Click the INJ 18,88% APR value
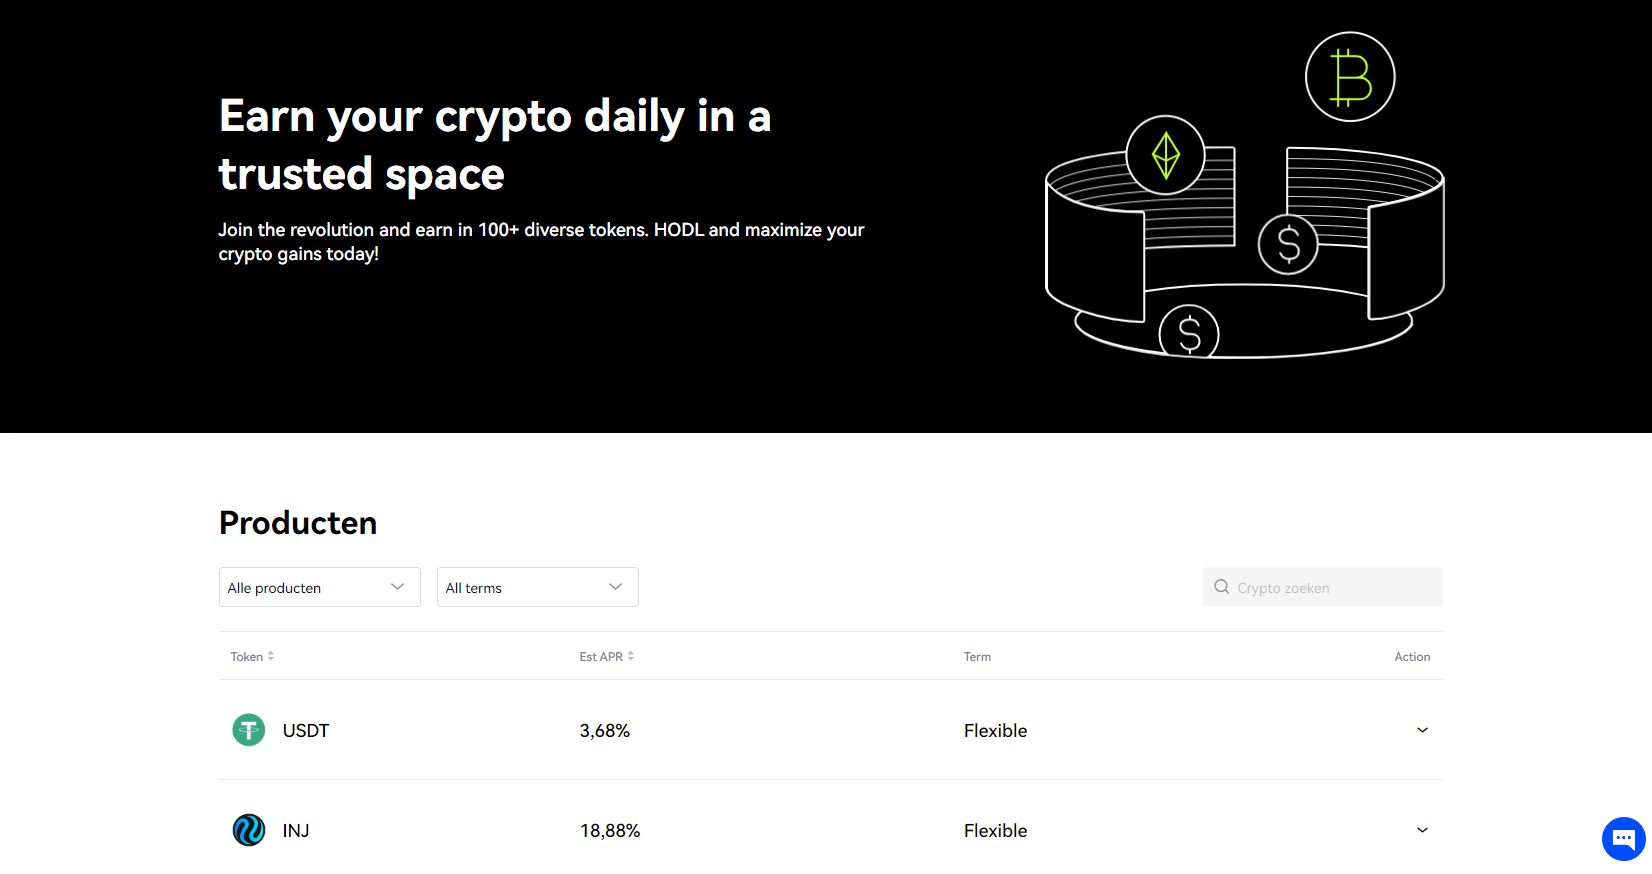 coord(610,831)
